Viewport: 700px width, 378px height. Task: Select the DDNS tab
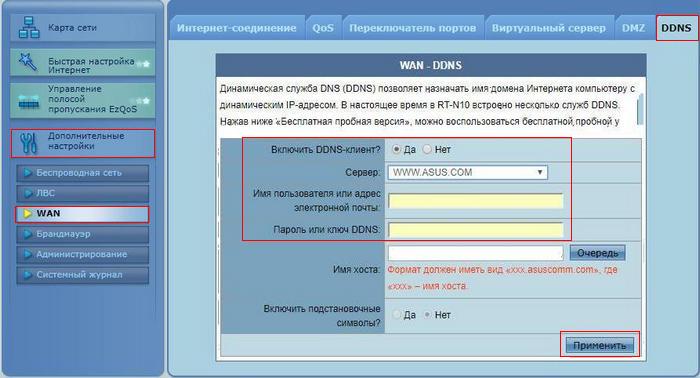point(676,28)
